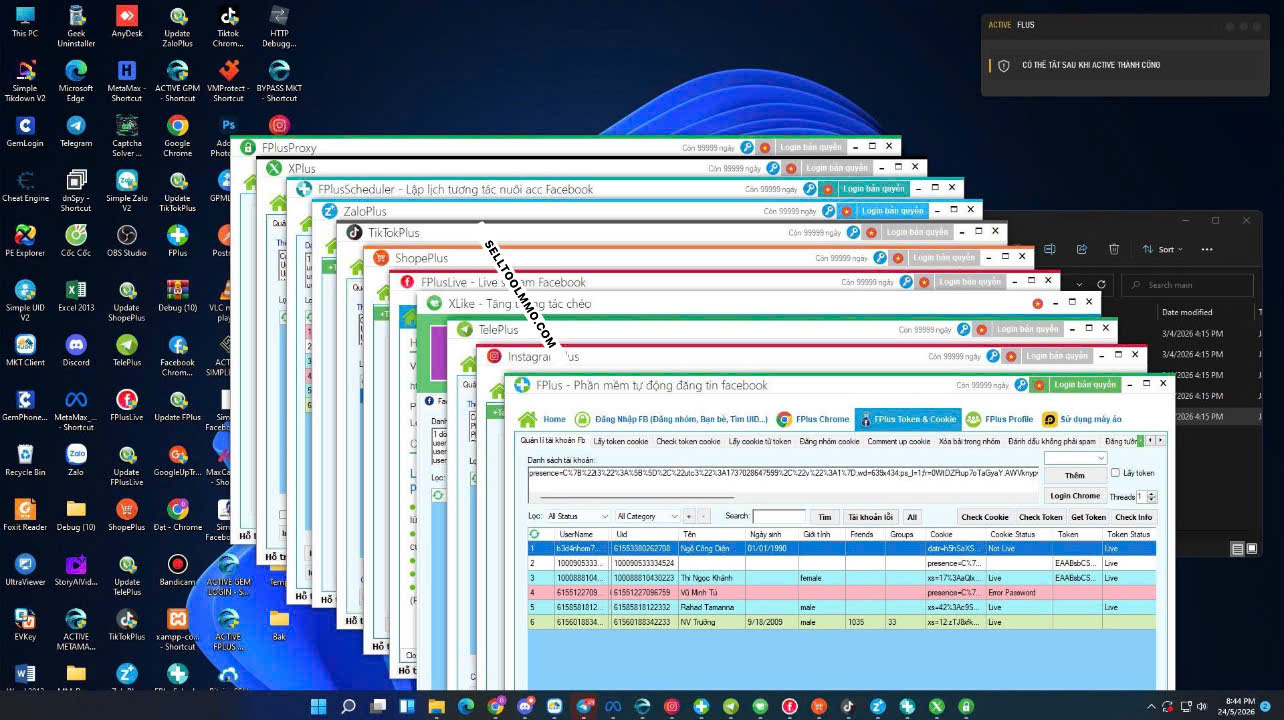Click the plus button beside All Category
The image size is (1284, 720).
[x=688, y=517]
